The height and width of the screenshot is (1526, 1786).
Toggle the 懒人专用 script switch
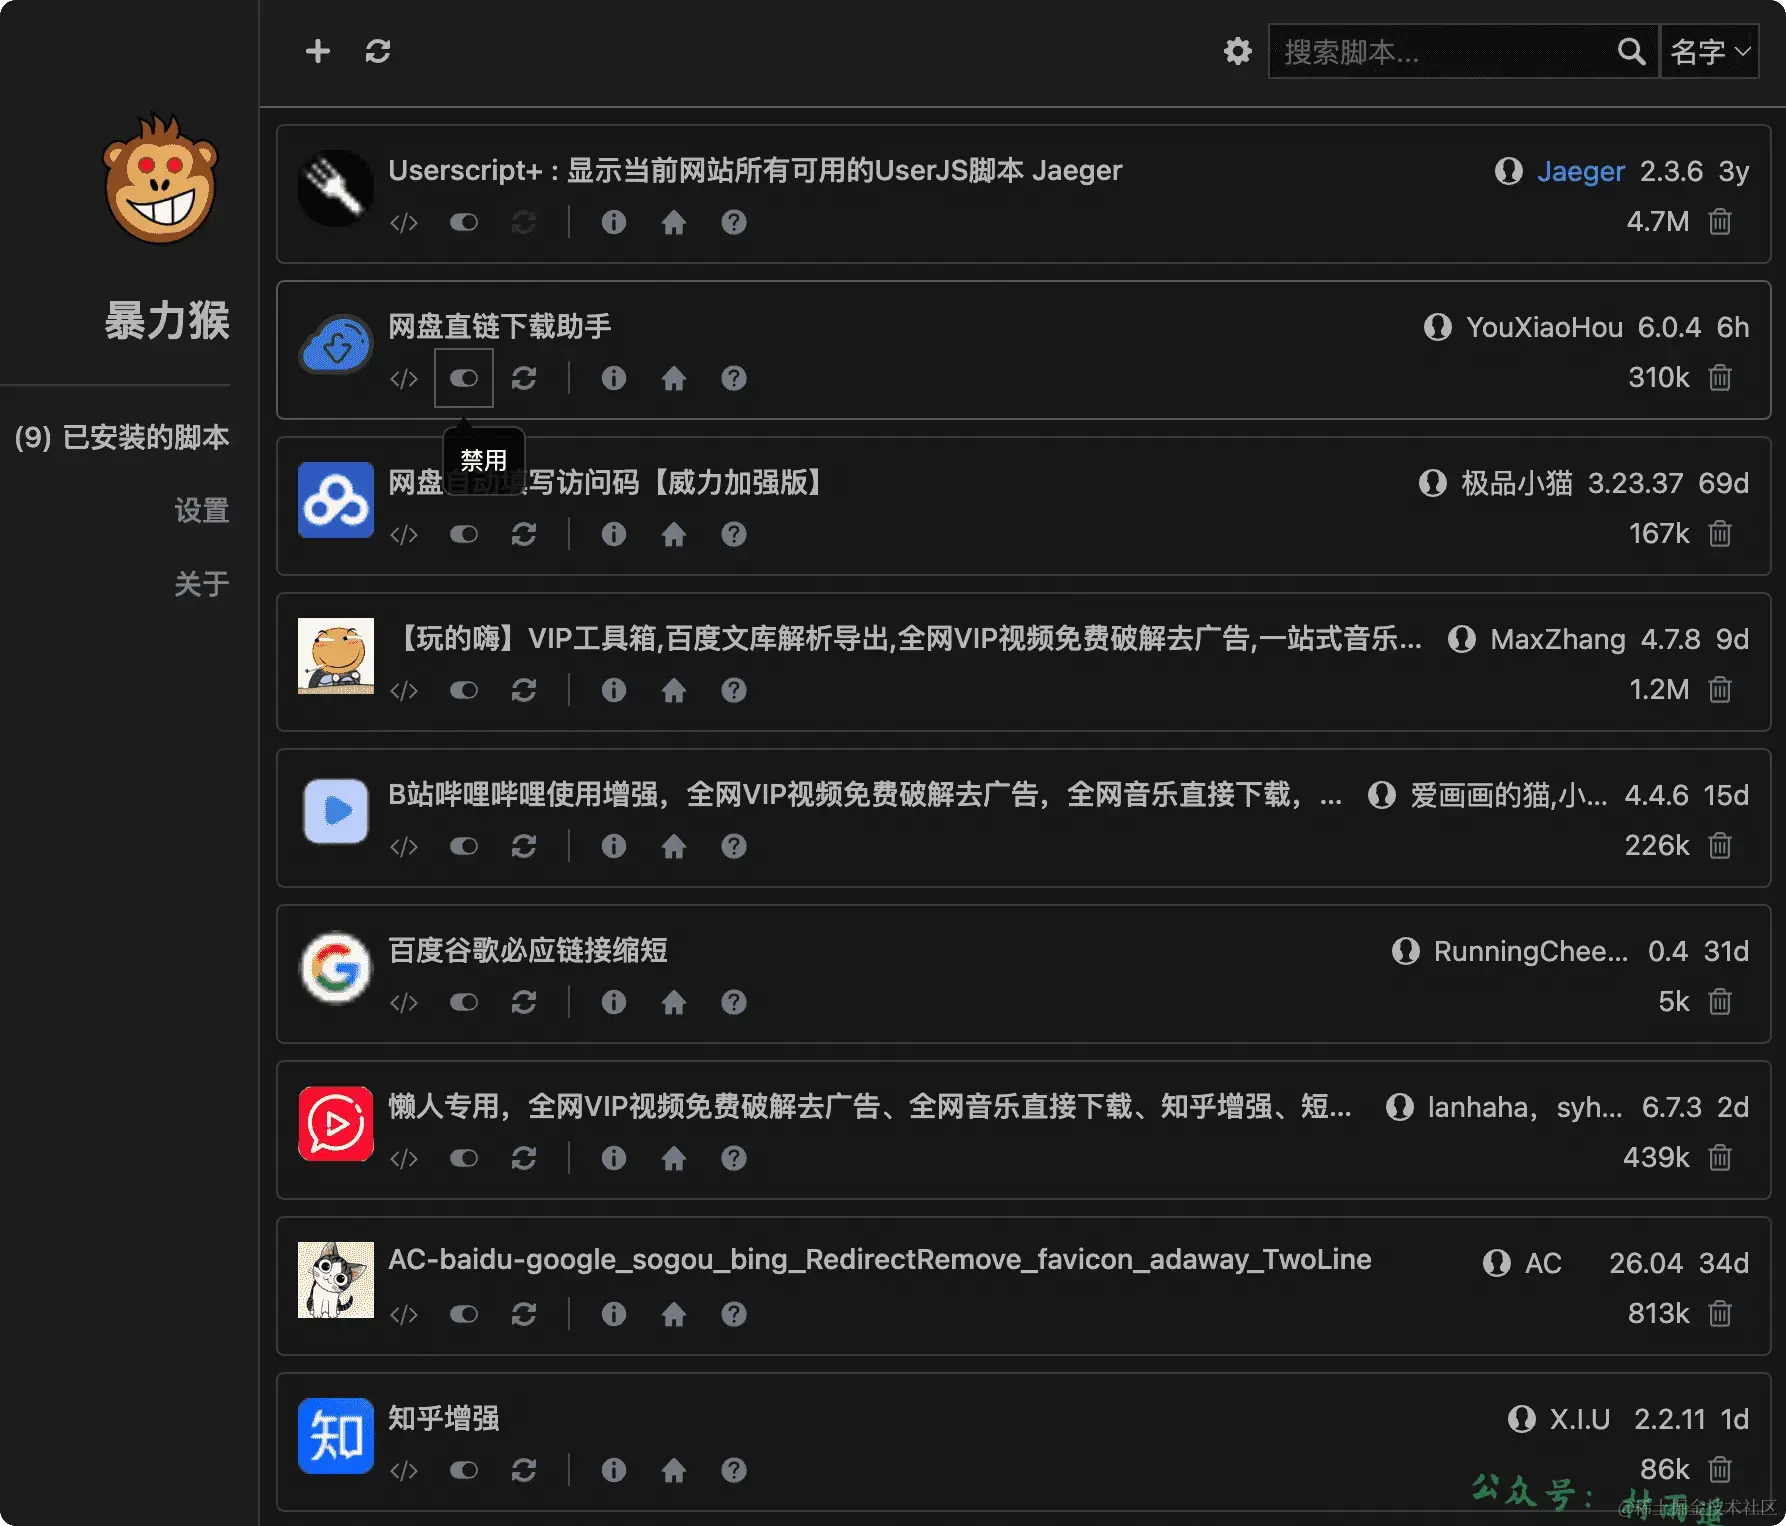464,1158
